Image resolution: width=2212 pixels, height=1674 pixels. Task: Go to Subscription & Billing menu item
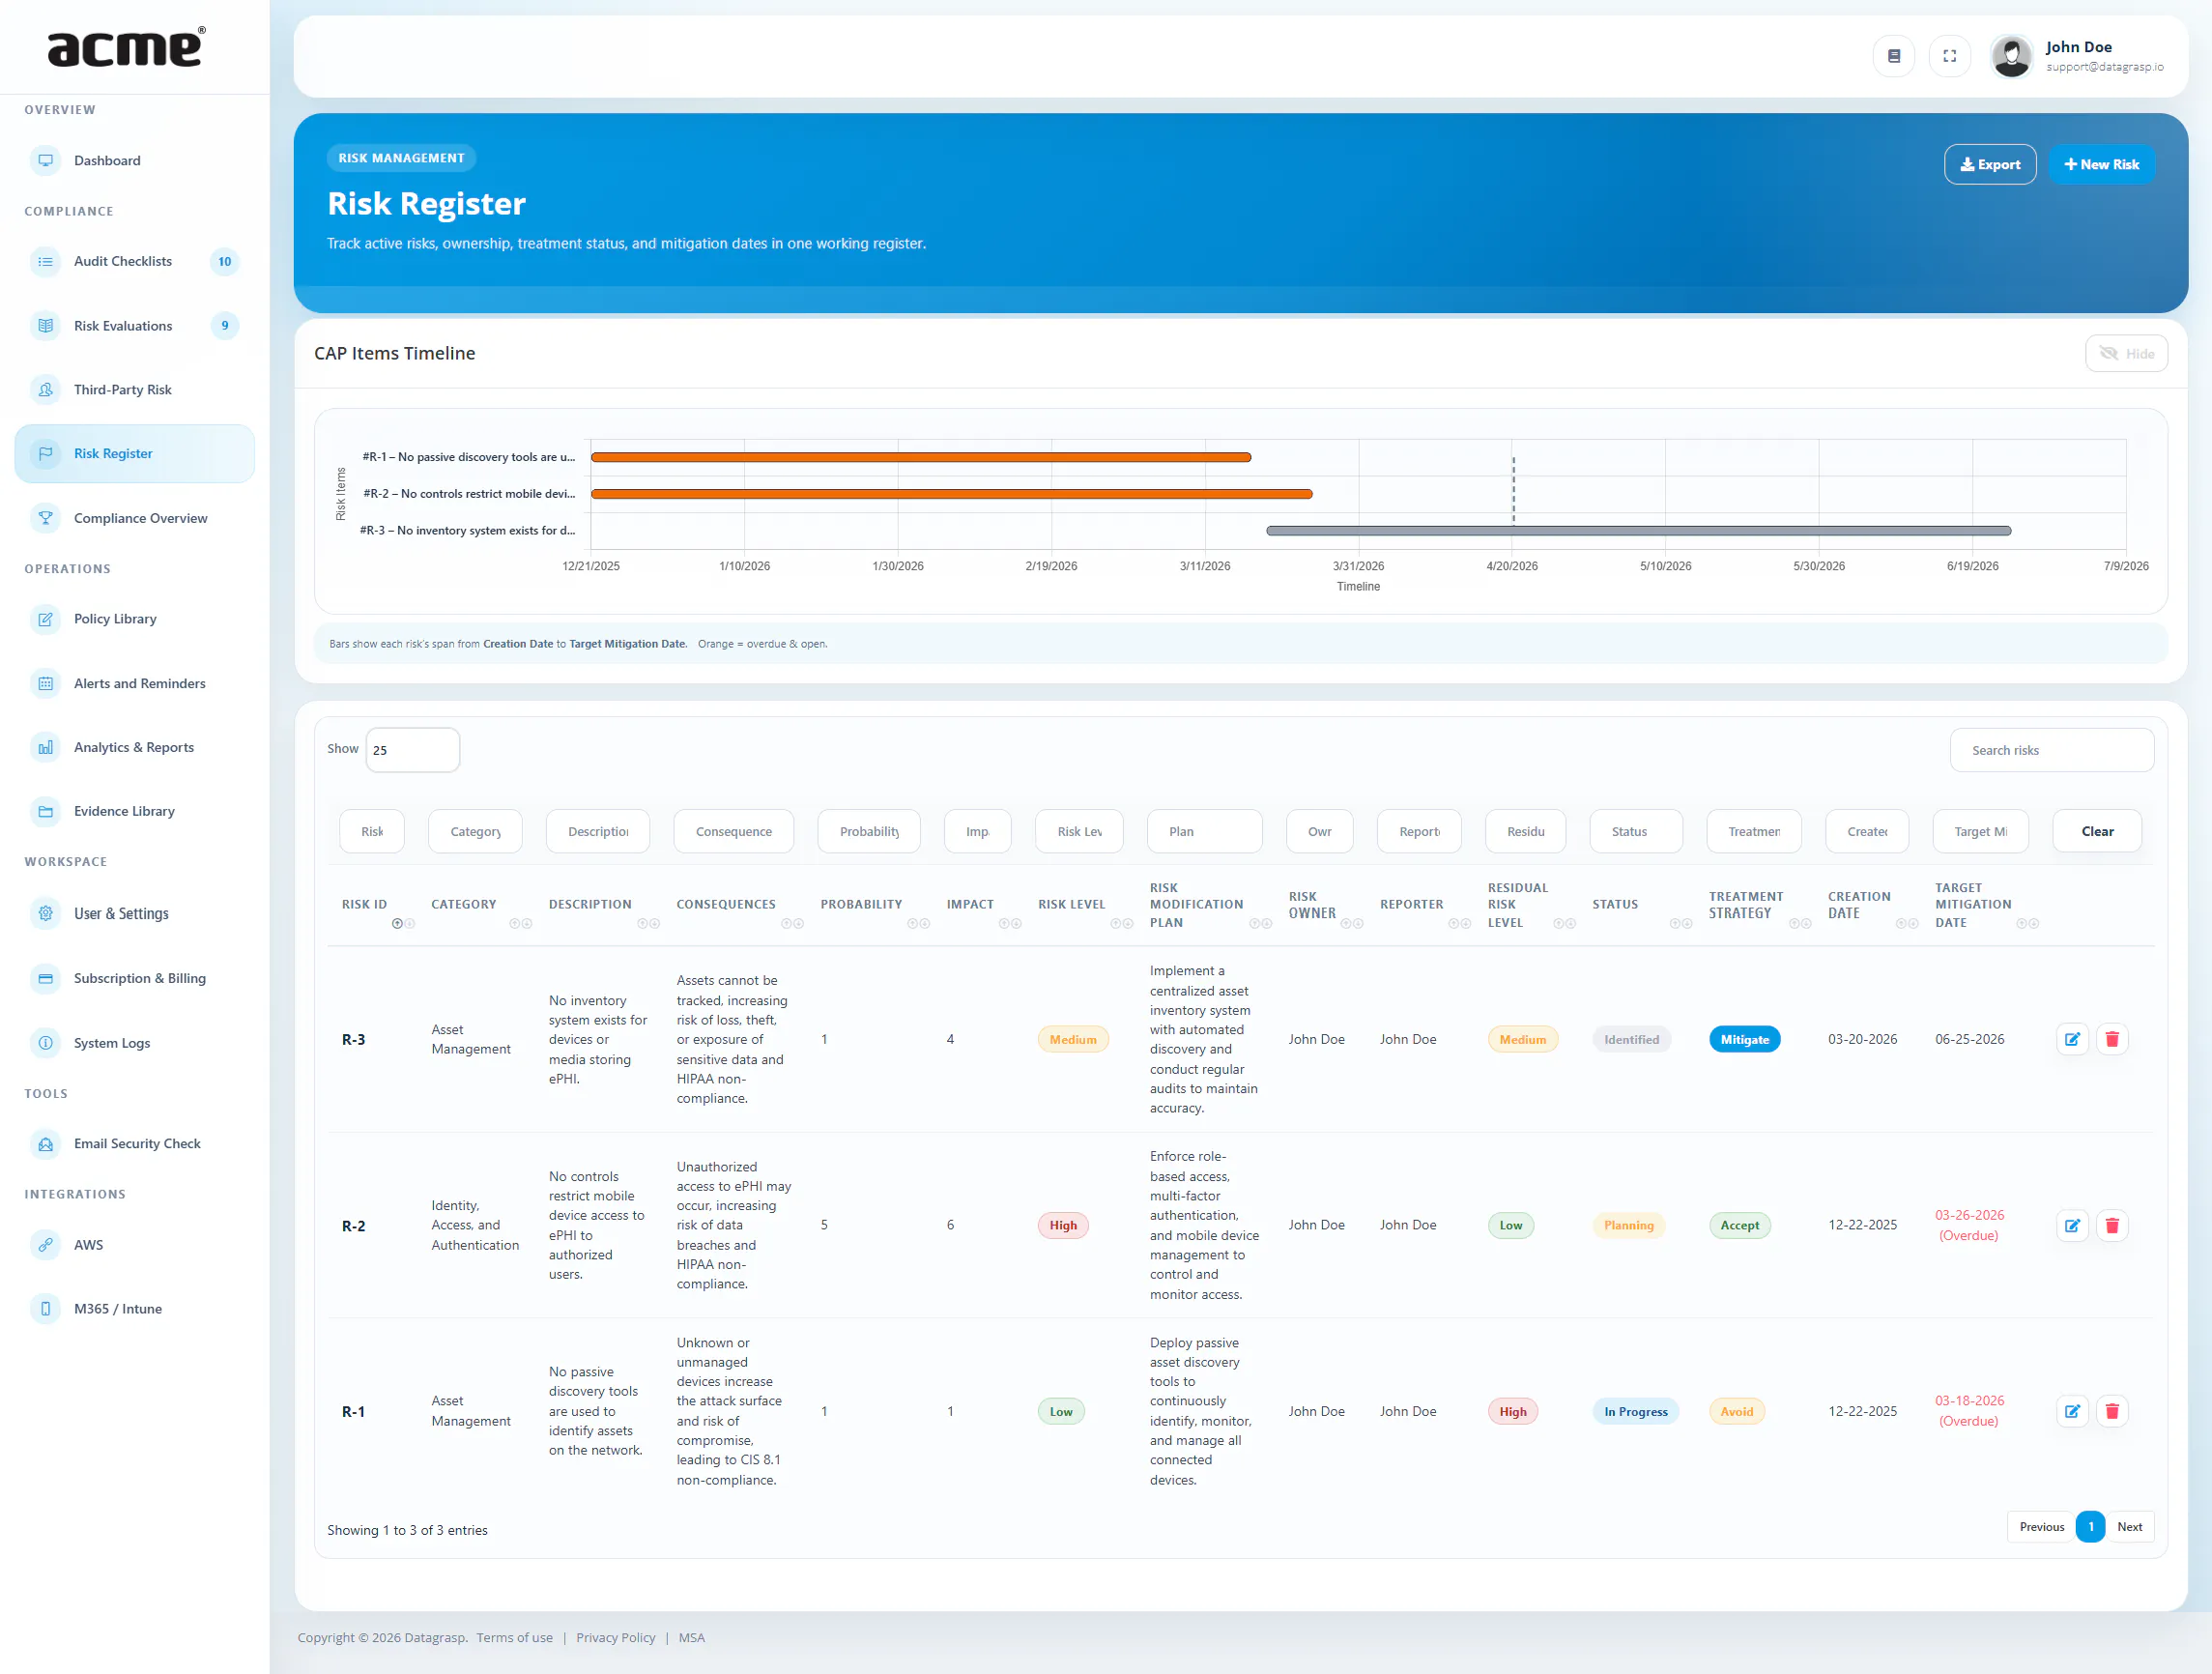point(134,978)
